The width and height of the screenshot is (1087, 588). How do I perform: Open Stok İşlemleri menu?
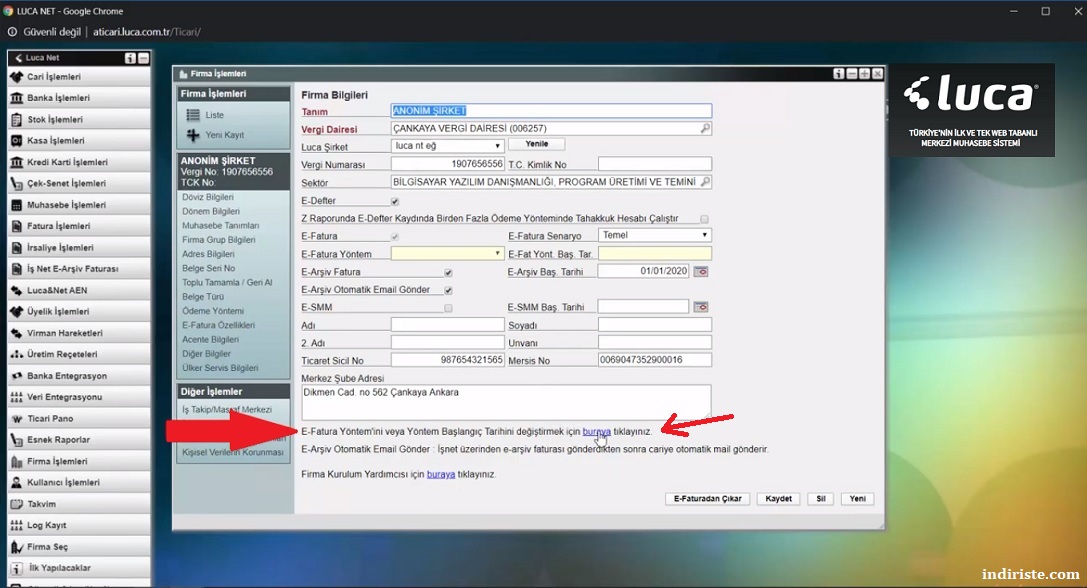[79, 119]
